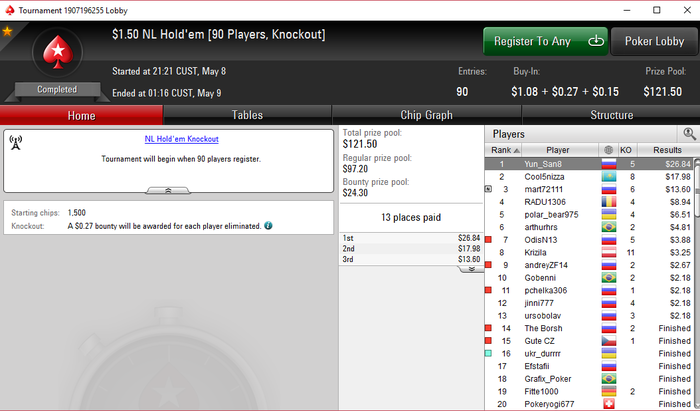Image resolution: width=700 pixels, height=411 pixels.
Task: Sort players by Rank column
Action: [503, 150]
